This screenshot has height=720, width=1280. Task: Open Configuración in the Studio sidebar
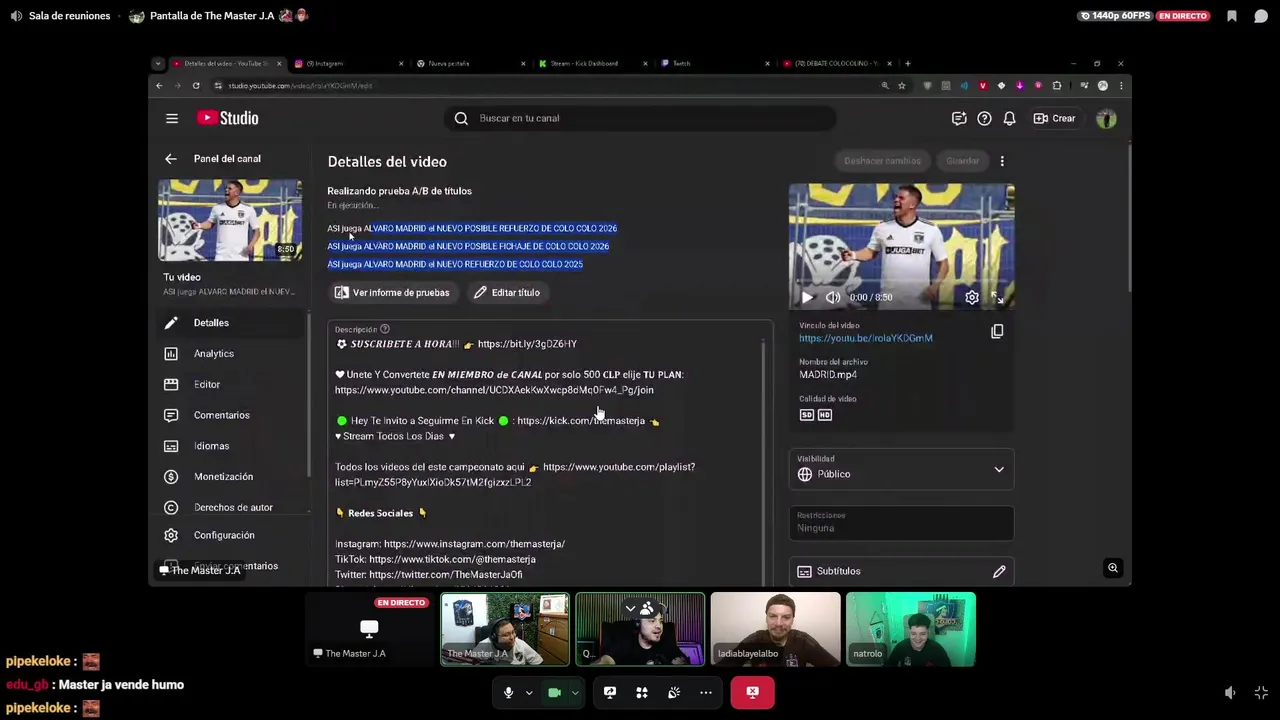(x=233, y=535)
